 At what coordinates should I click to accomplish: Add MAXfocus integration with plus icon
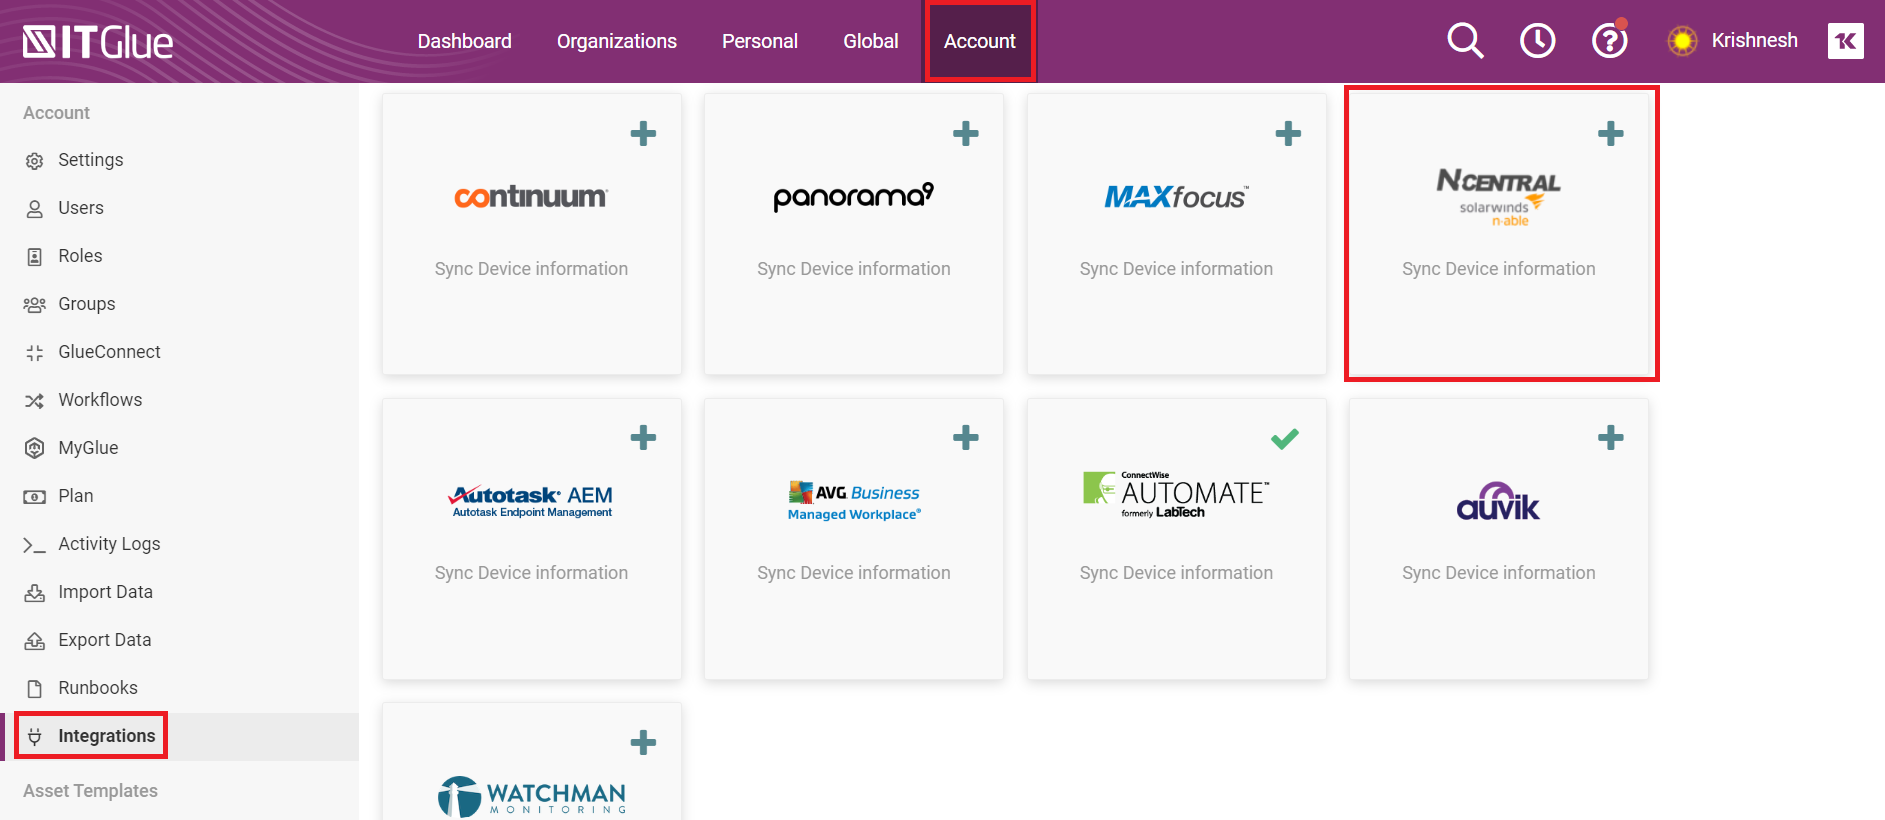point(1288,133)
